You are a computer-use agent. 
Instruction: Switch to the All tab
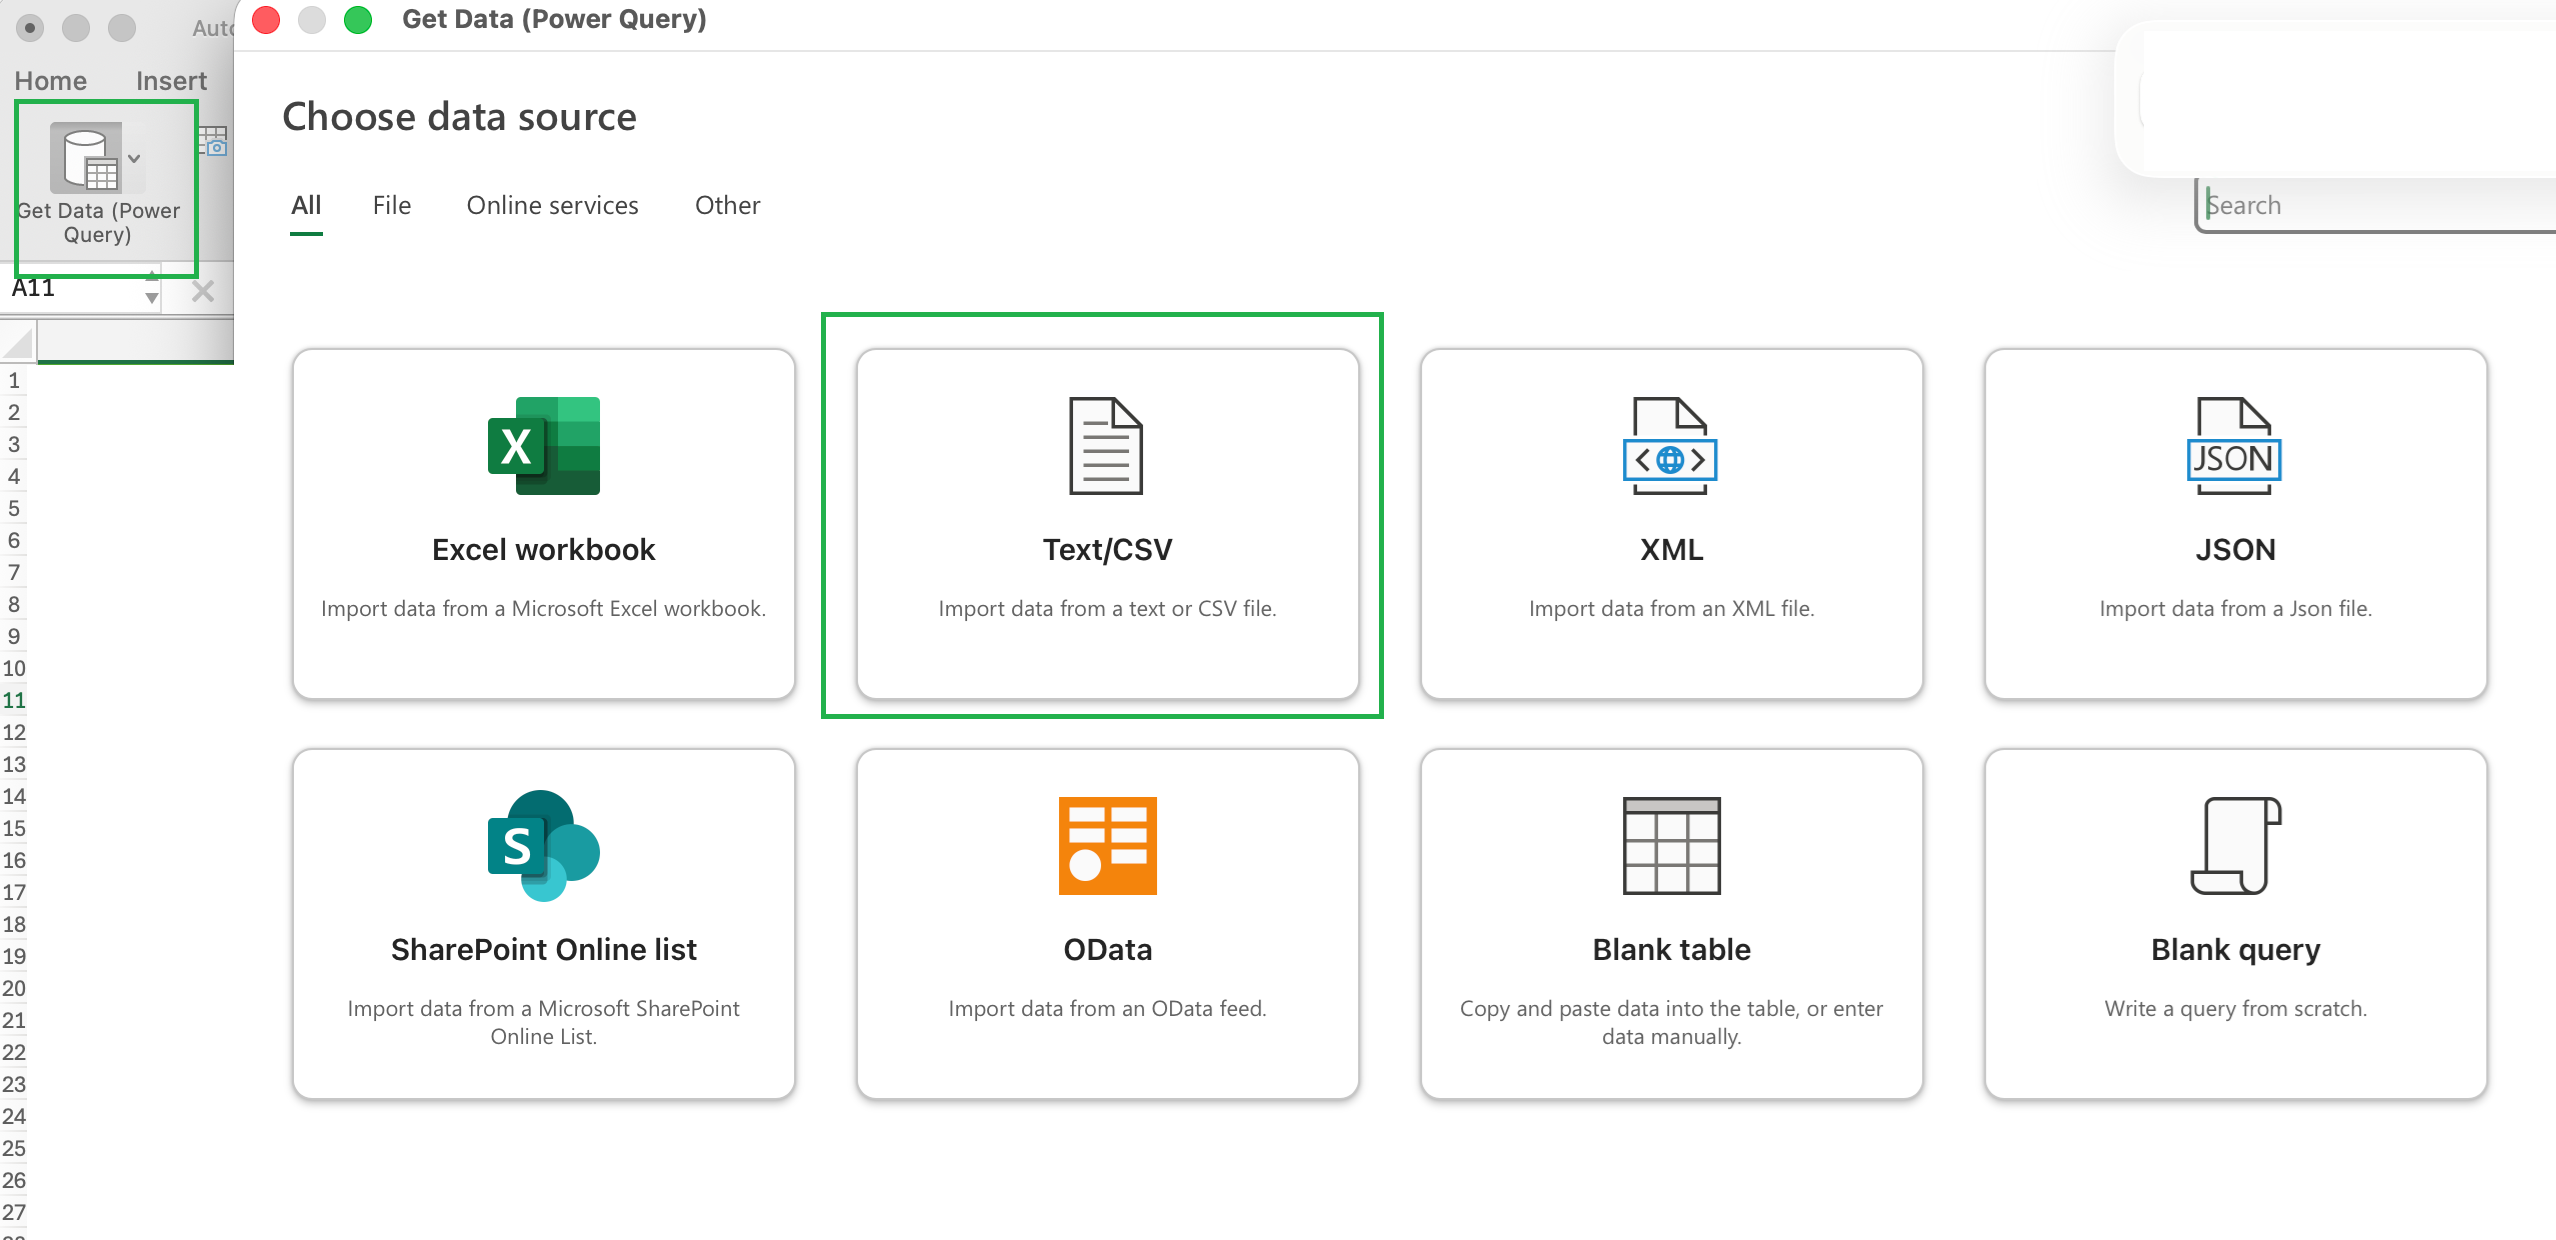click(x=306, y=205)
